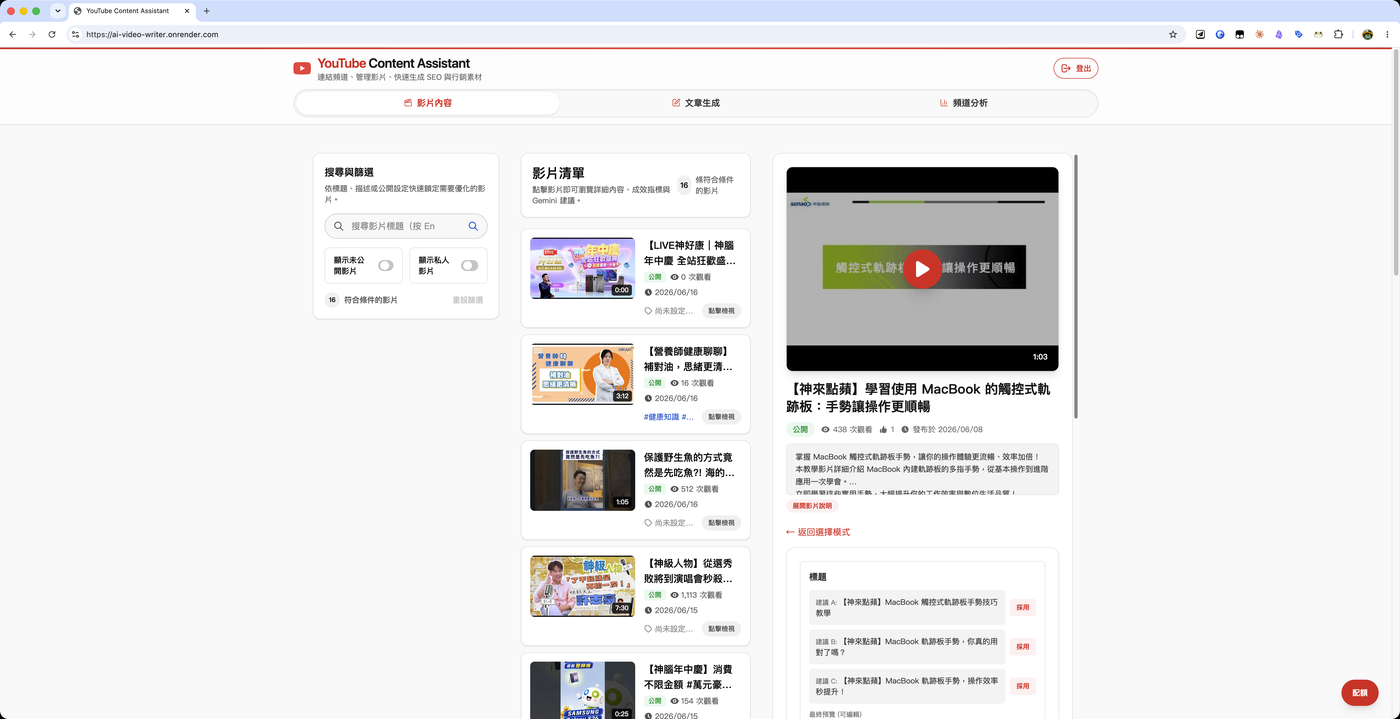Click the thumbs-up likes icon

[884, 430]
